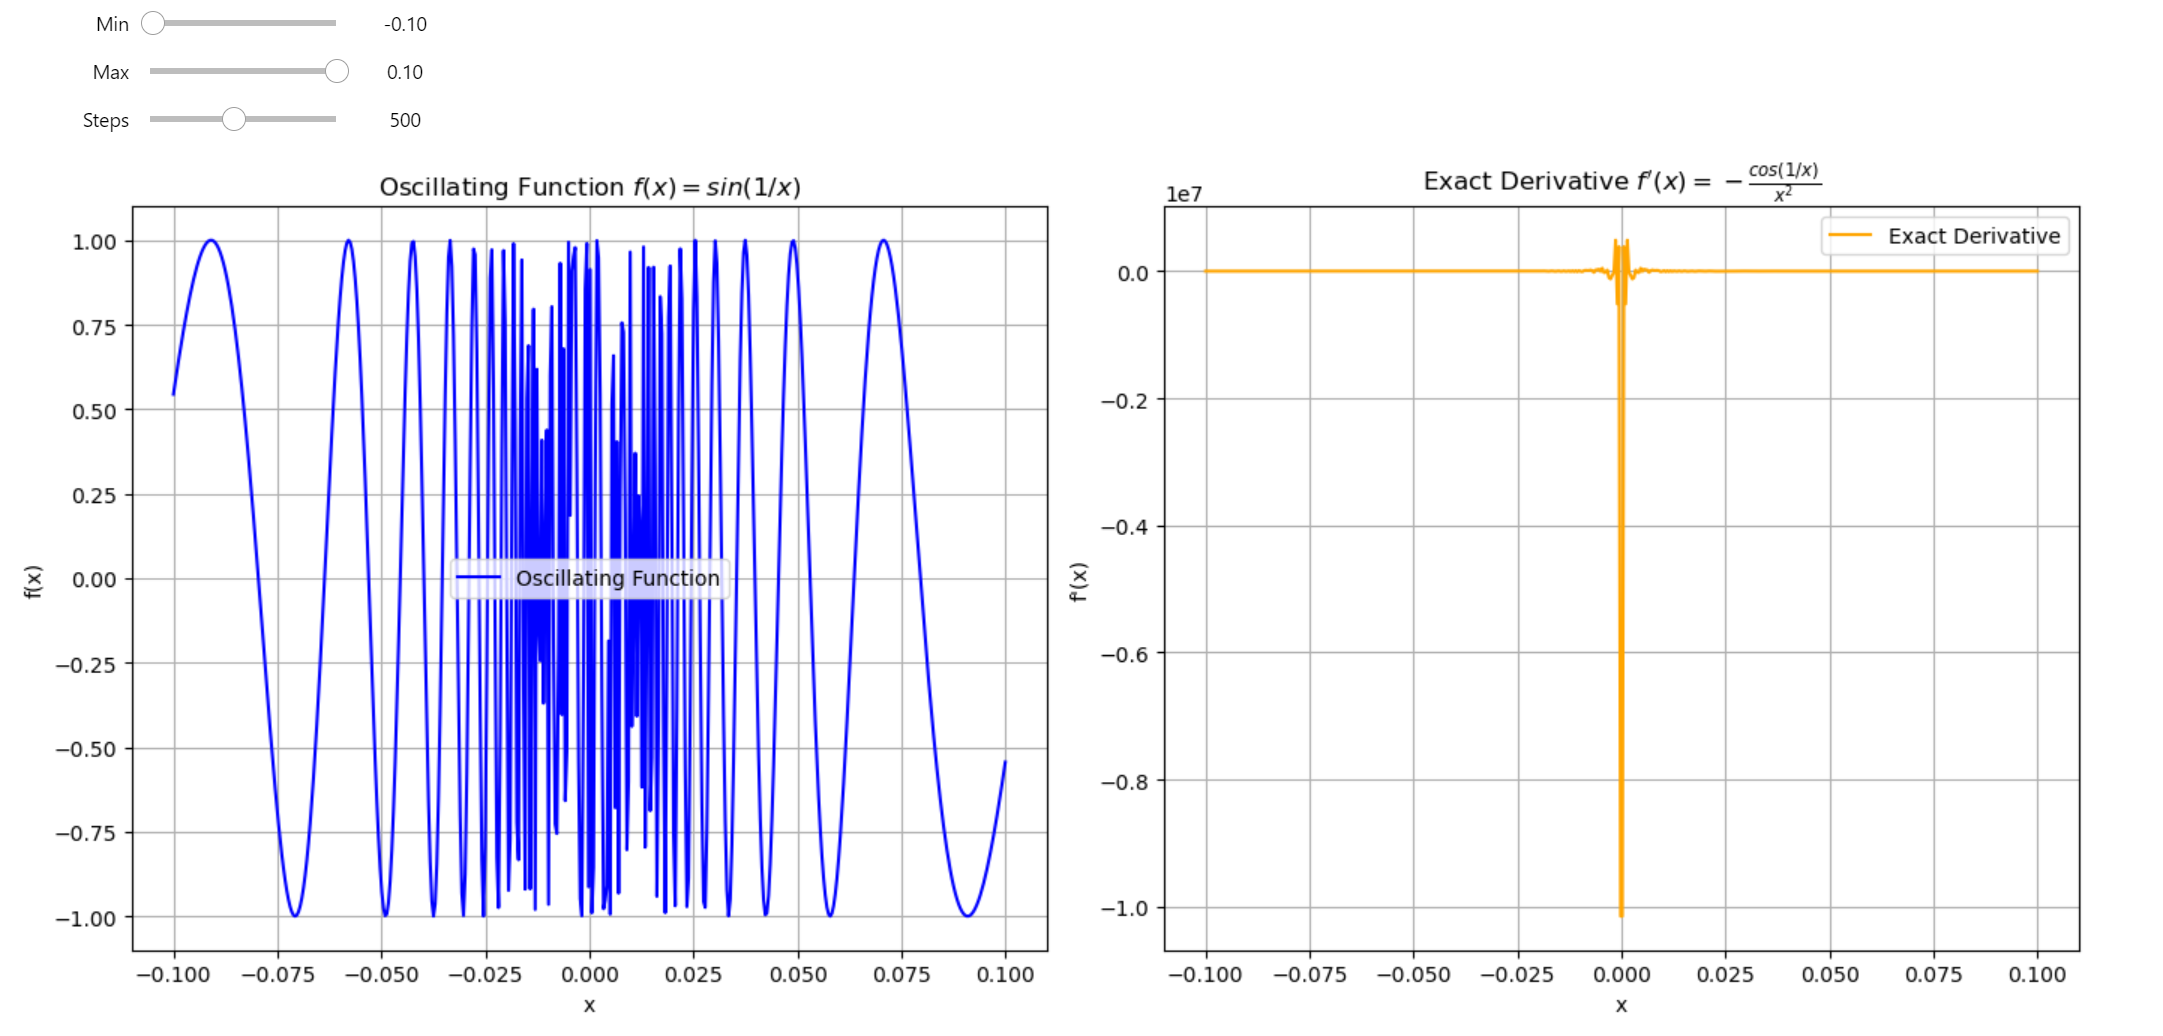Screen dimensions: 2163x1036
Task: Click the Oscillating Function plot title
Action: click(x=590, y=187)
